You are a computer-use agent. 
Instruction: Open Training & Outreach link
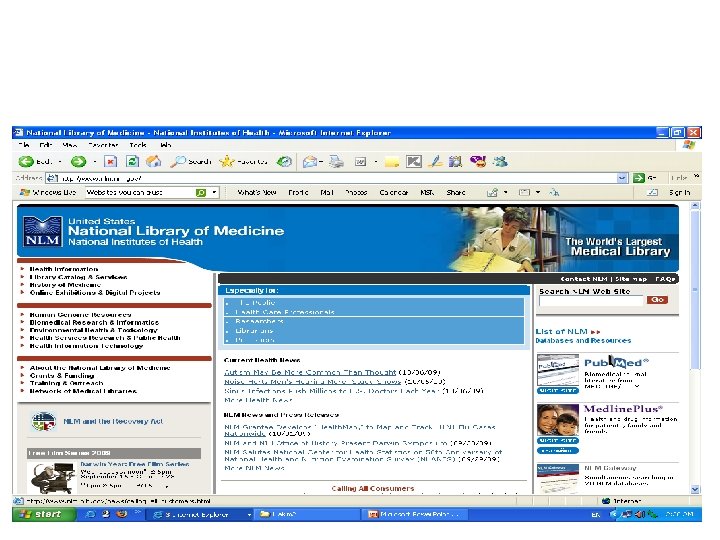click(67, 383)
